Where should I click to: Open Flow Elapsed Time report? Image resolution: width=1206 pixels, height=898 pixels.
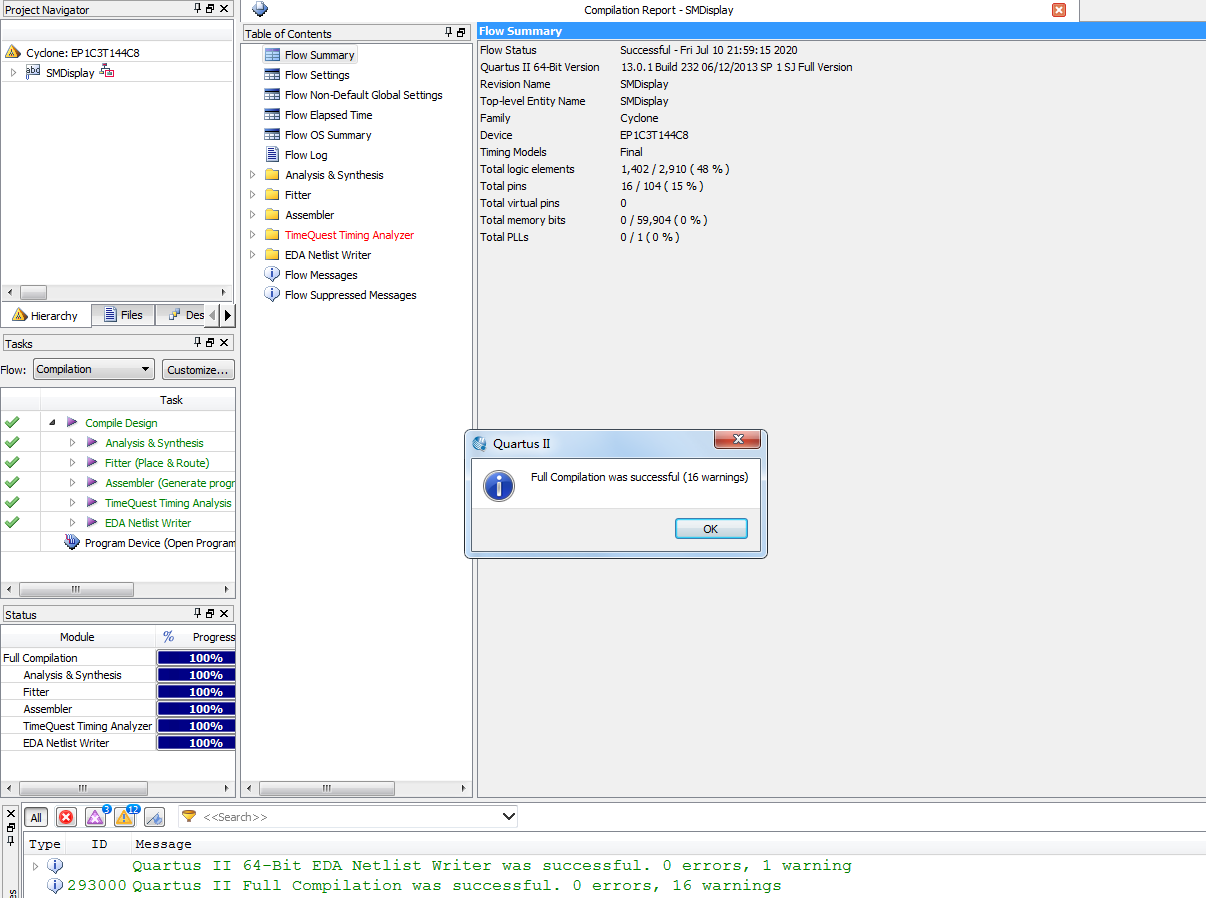point(328,115)
